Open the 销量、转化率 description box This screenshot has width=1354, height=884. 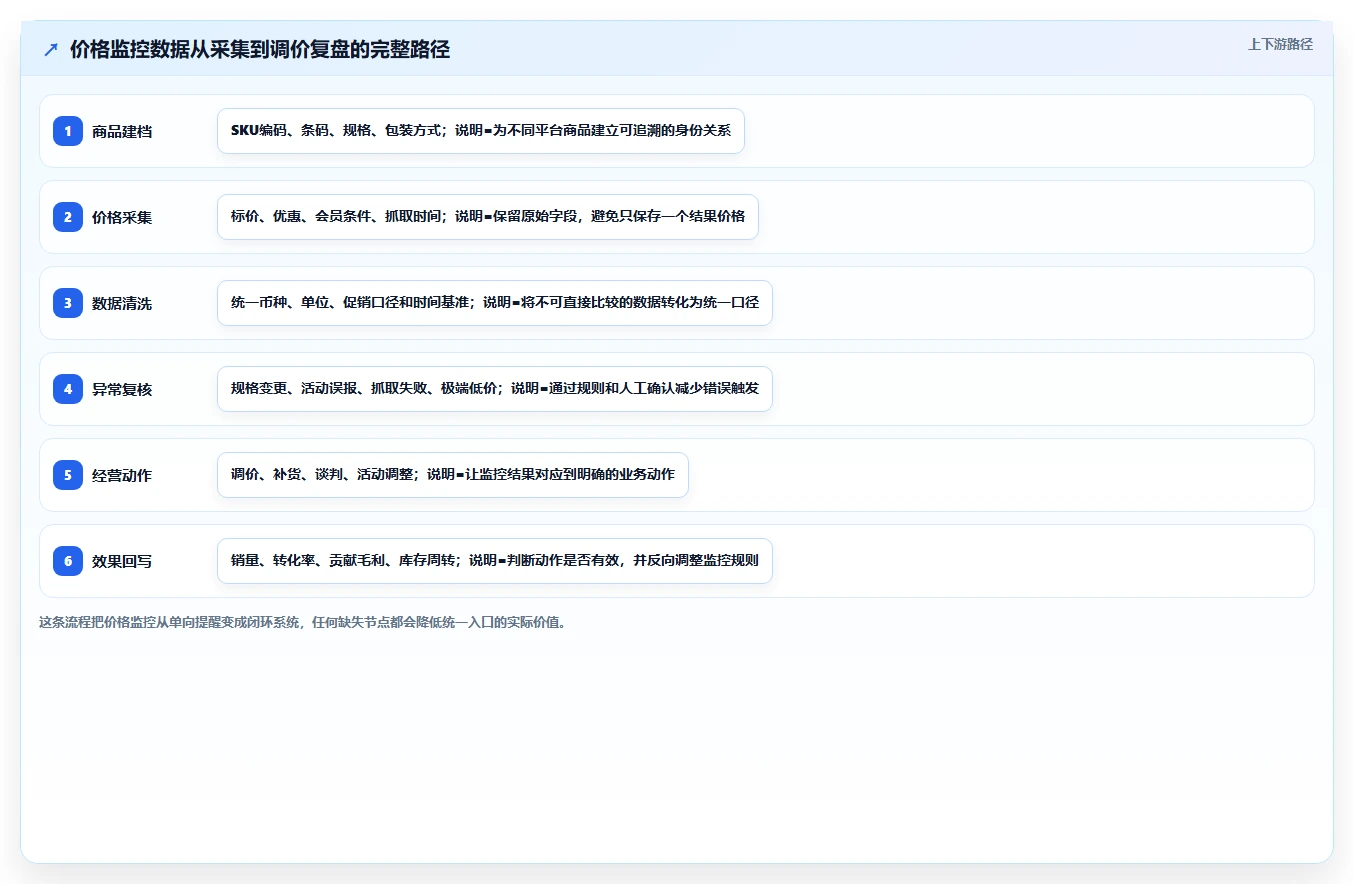(x=495, y=561)
